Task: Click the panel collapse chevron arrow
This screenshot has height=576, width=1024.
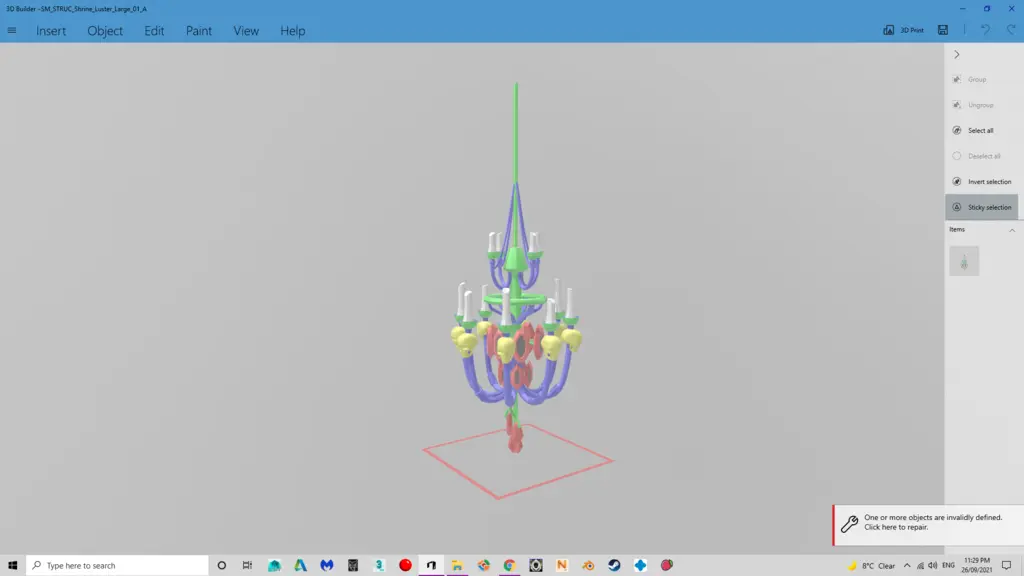Action: [957, 54]
